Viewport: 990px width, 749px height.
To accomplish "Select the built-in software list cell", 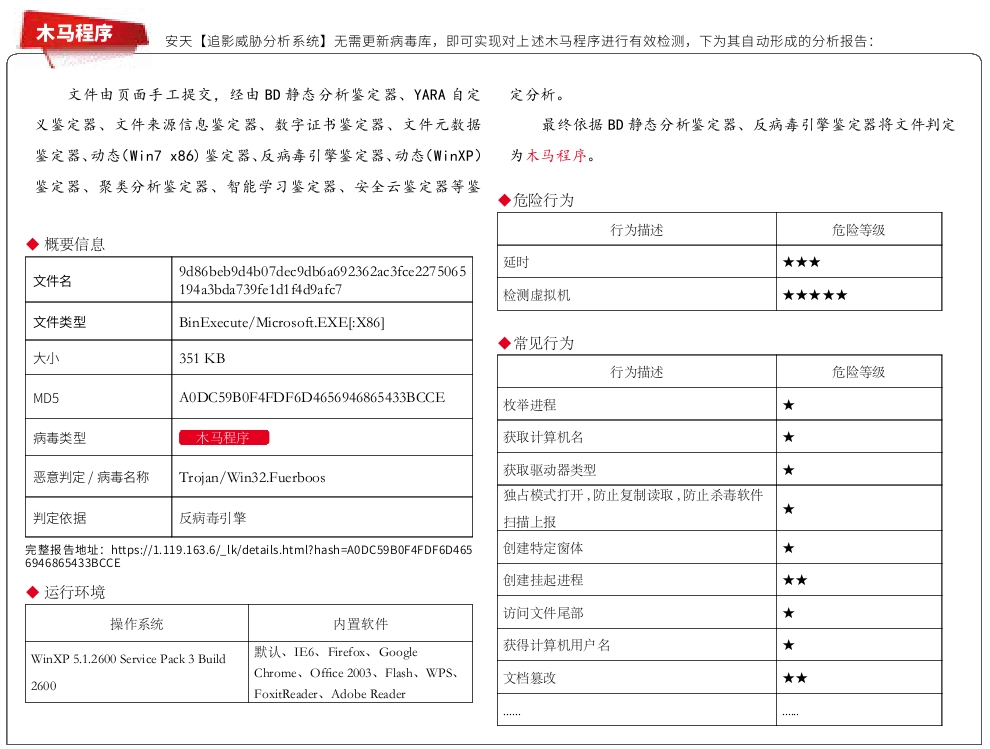I will click(x=361, y=672).
